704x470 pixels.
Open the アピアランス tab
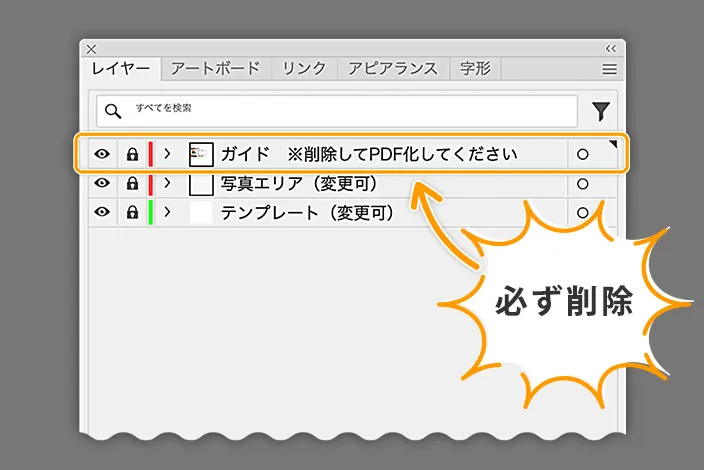click(393, 69)
